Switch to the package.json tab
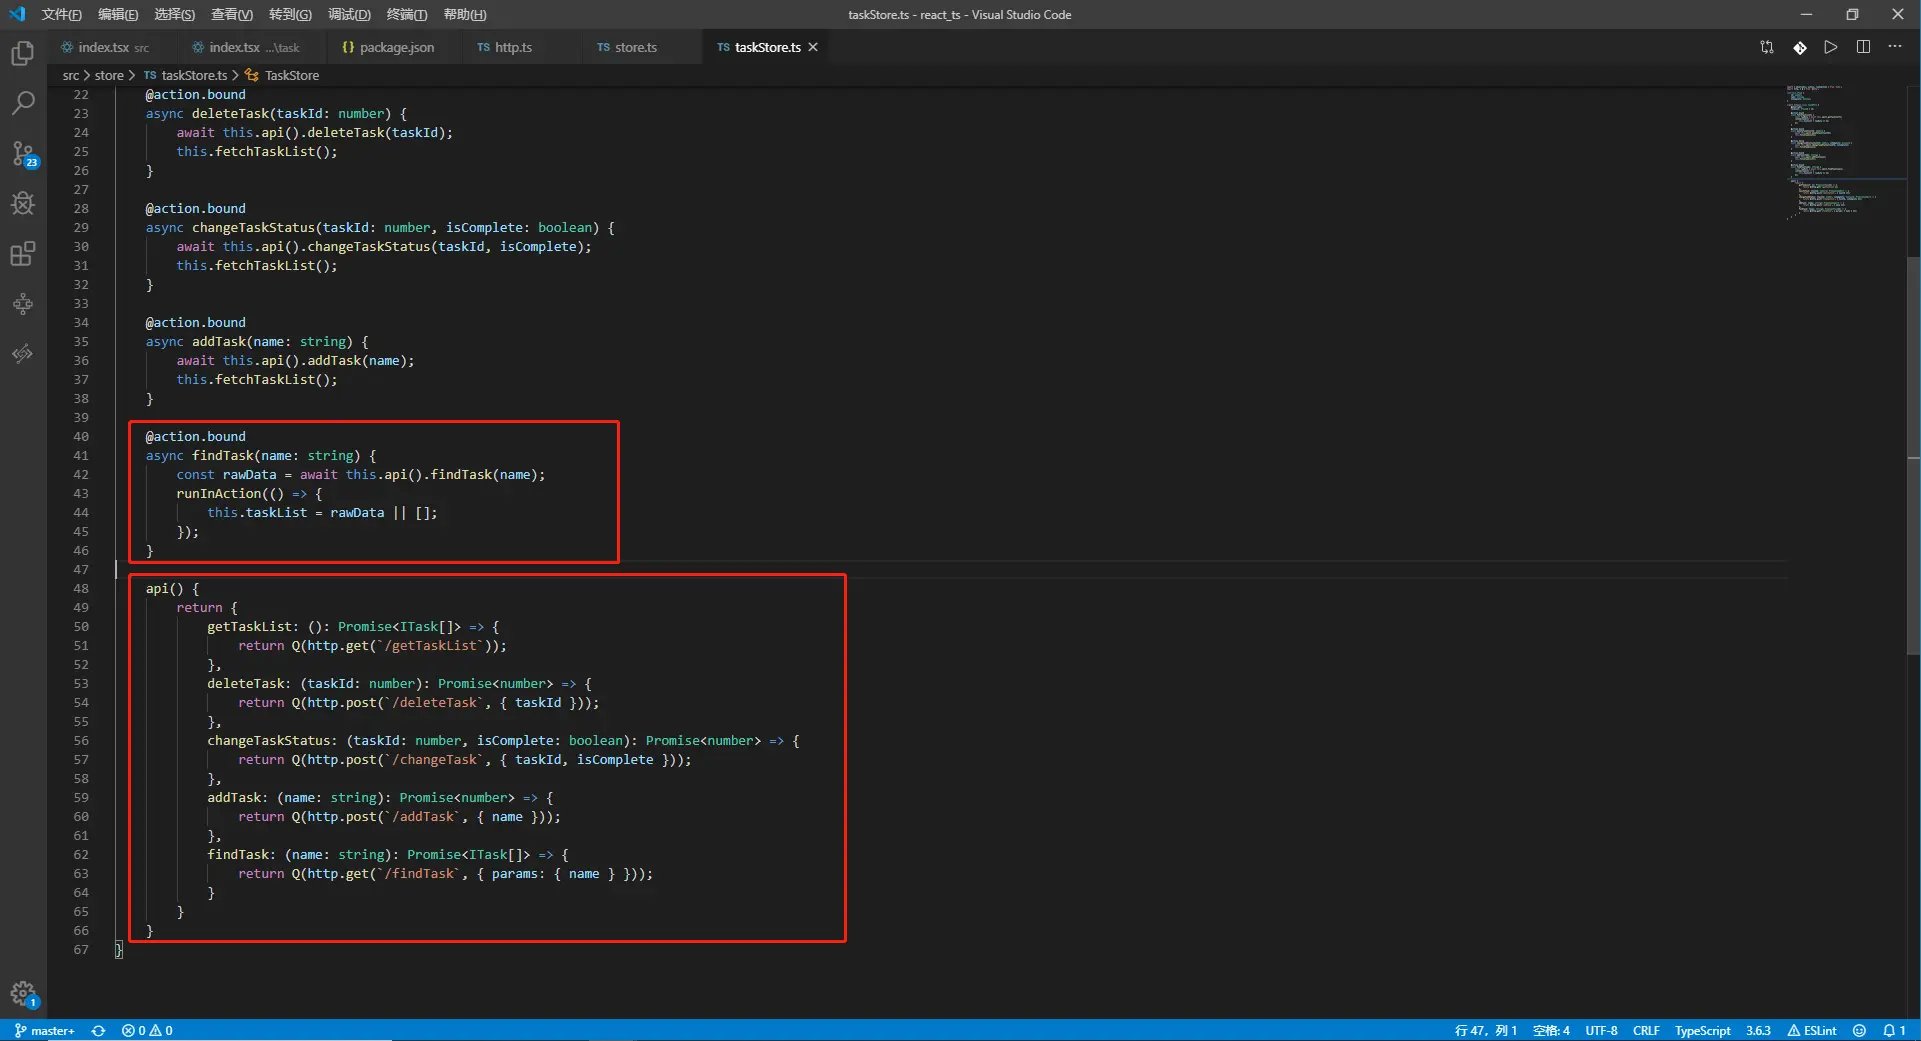Screen dimensions: 1921x1041 pos(396,47)
